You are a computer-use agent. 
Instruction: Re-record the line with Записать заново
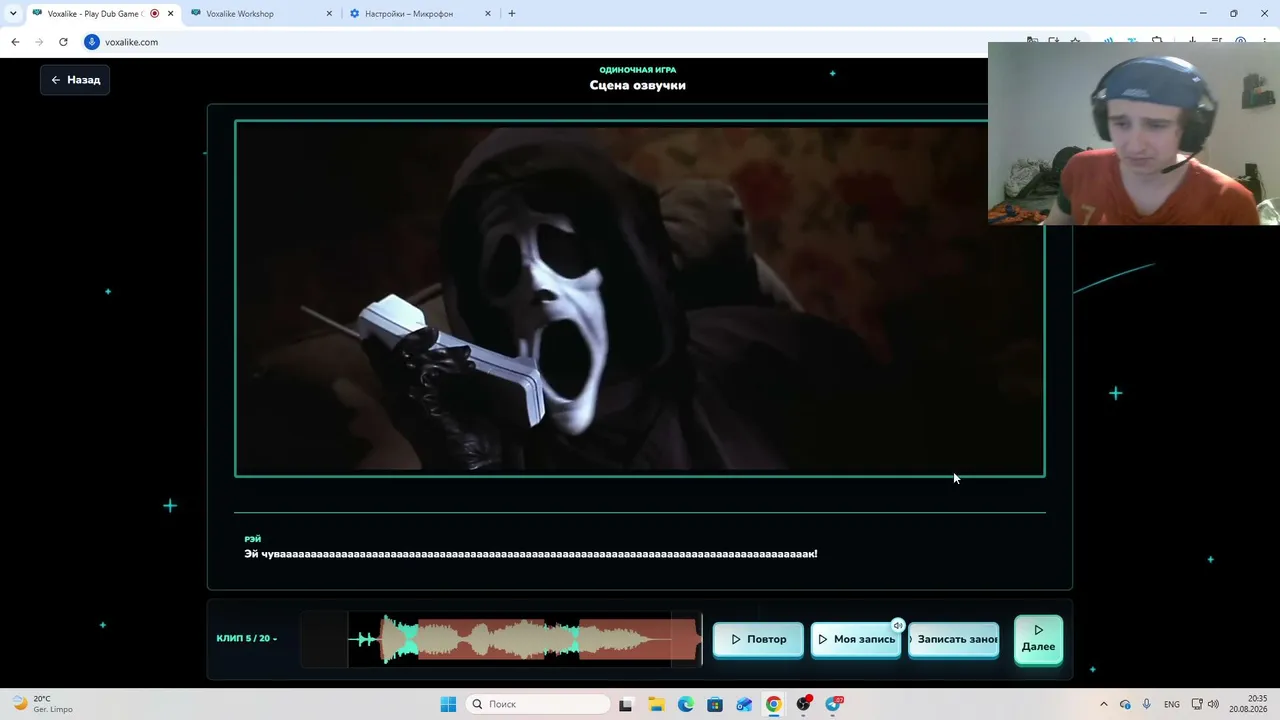click(954, 639)
